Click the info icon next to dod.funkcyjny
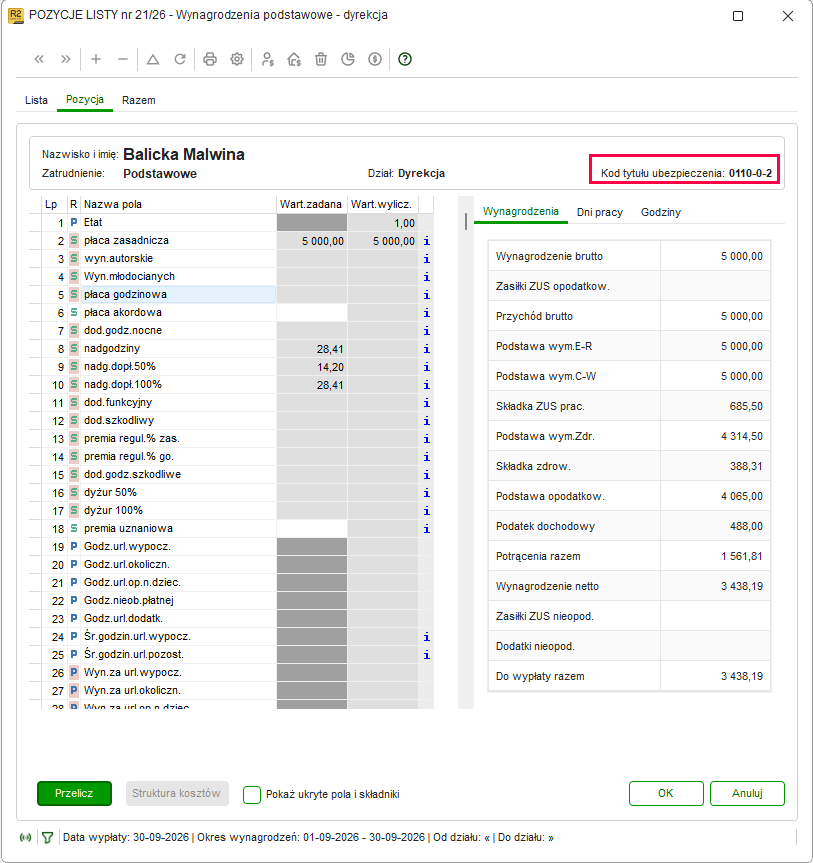 tap(427, 403)
